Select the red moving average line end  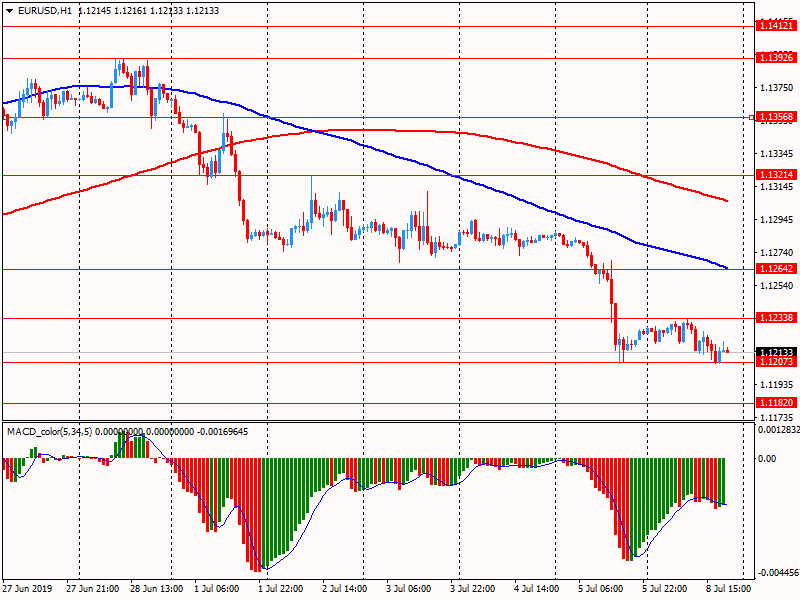tap(726, 201)
